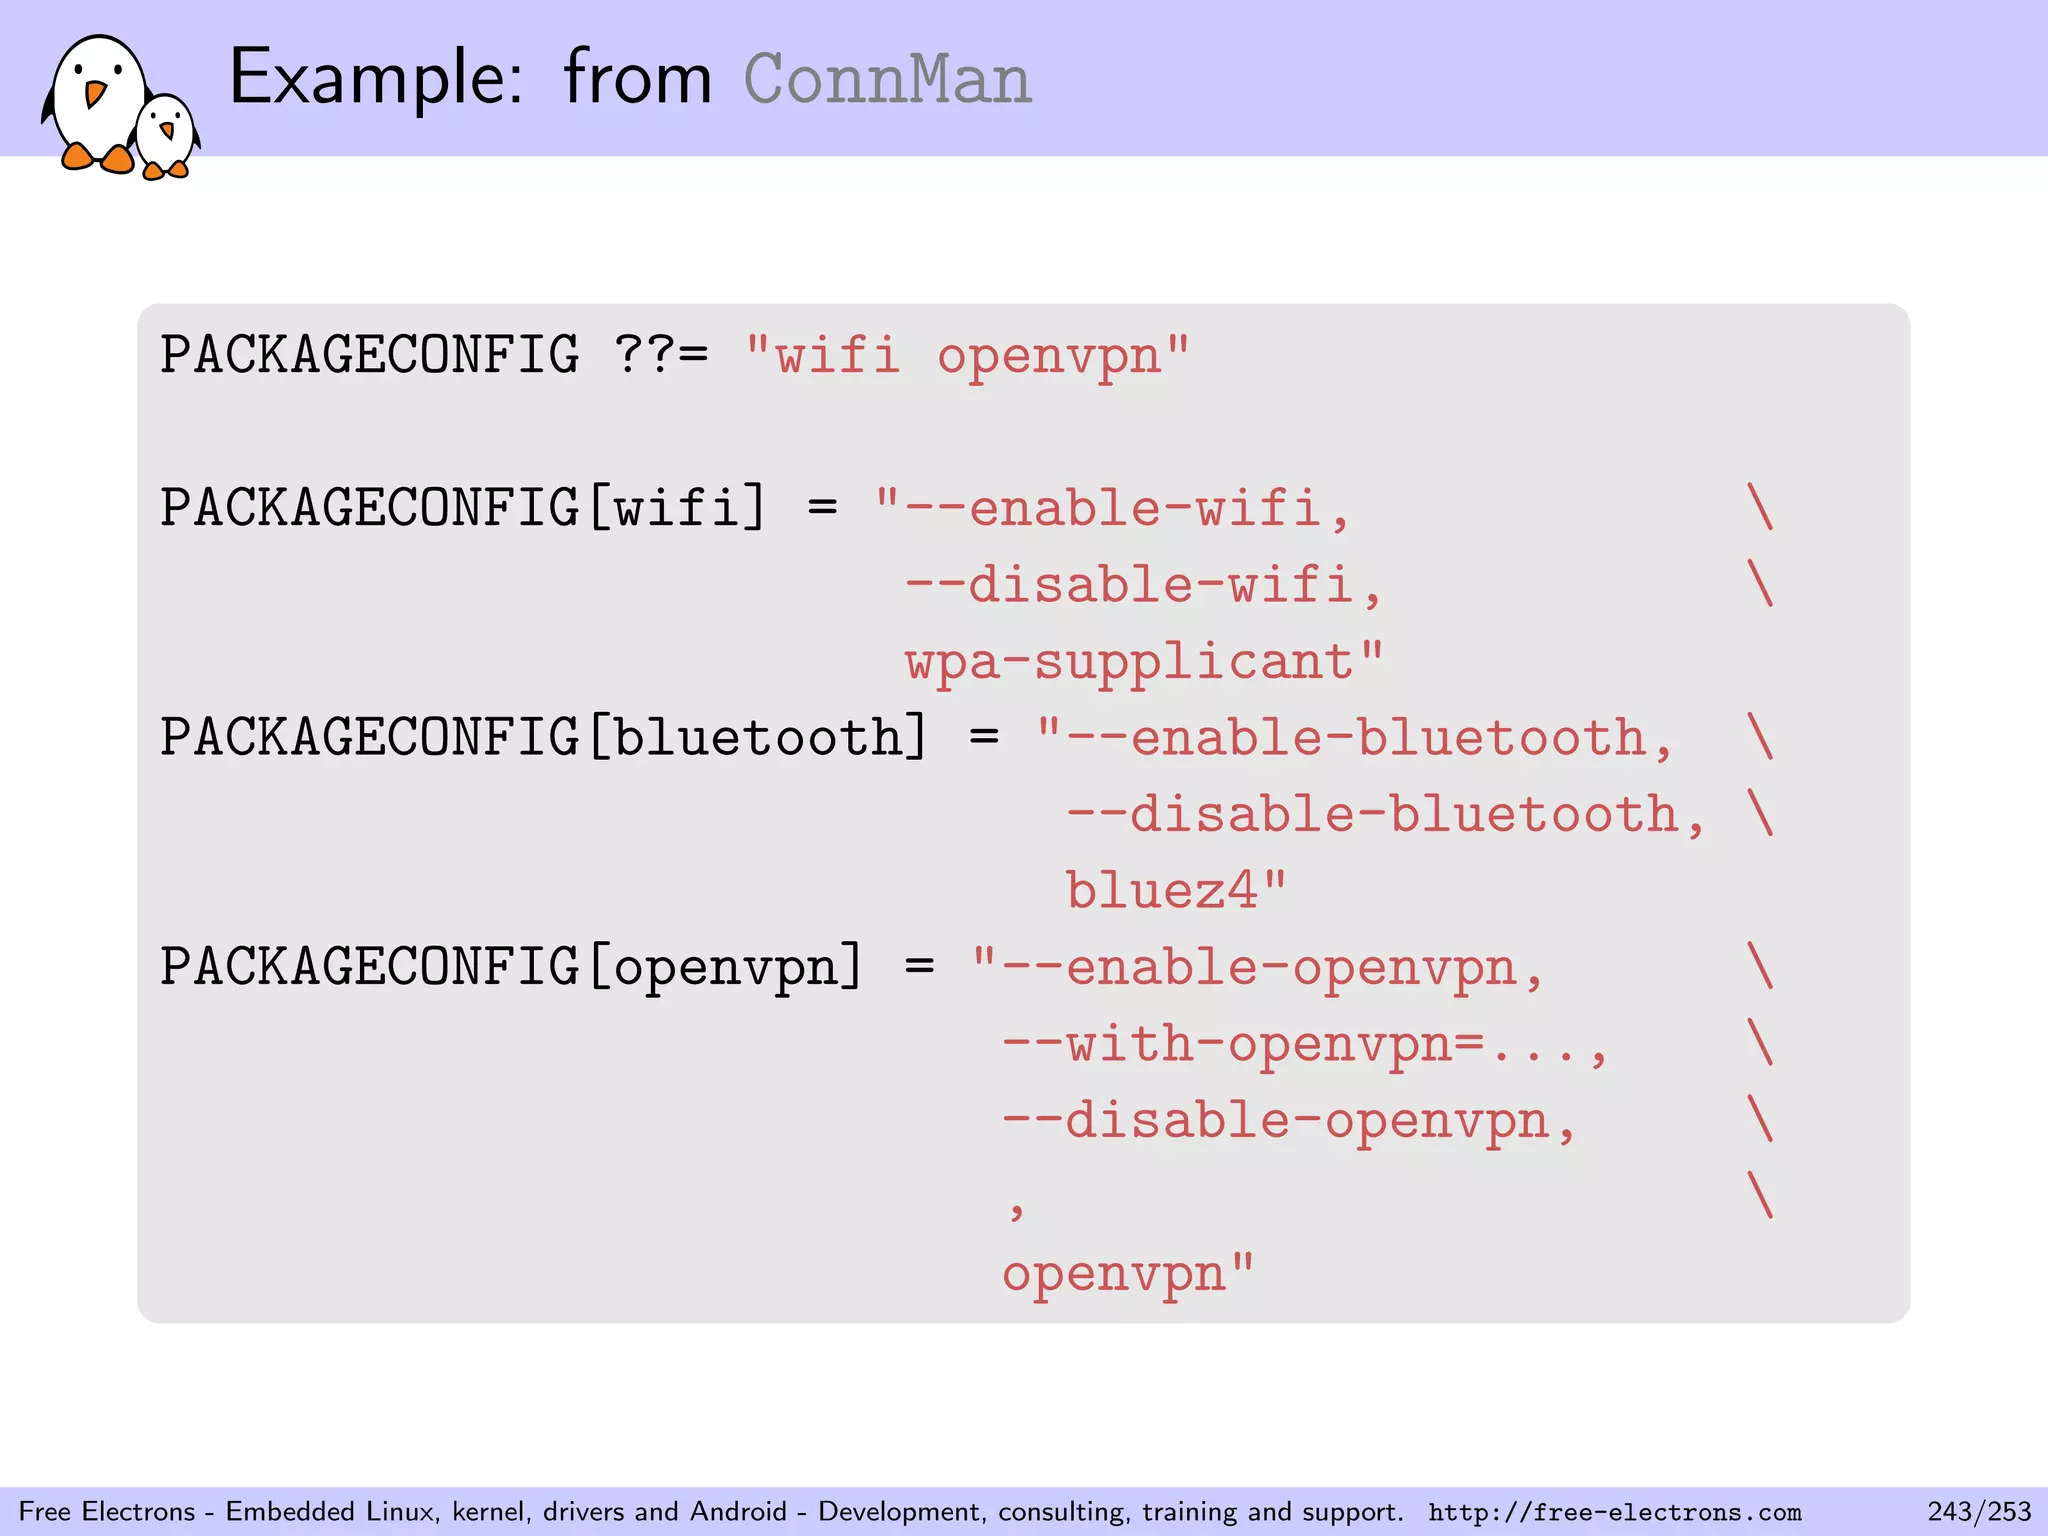The image size is (2048, 1536).
Task: Click the gray ConnMan text in title
Action: tap(887, 80)
